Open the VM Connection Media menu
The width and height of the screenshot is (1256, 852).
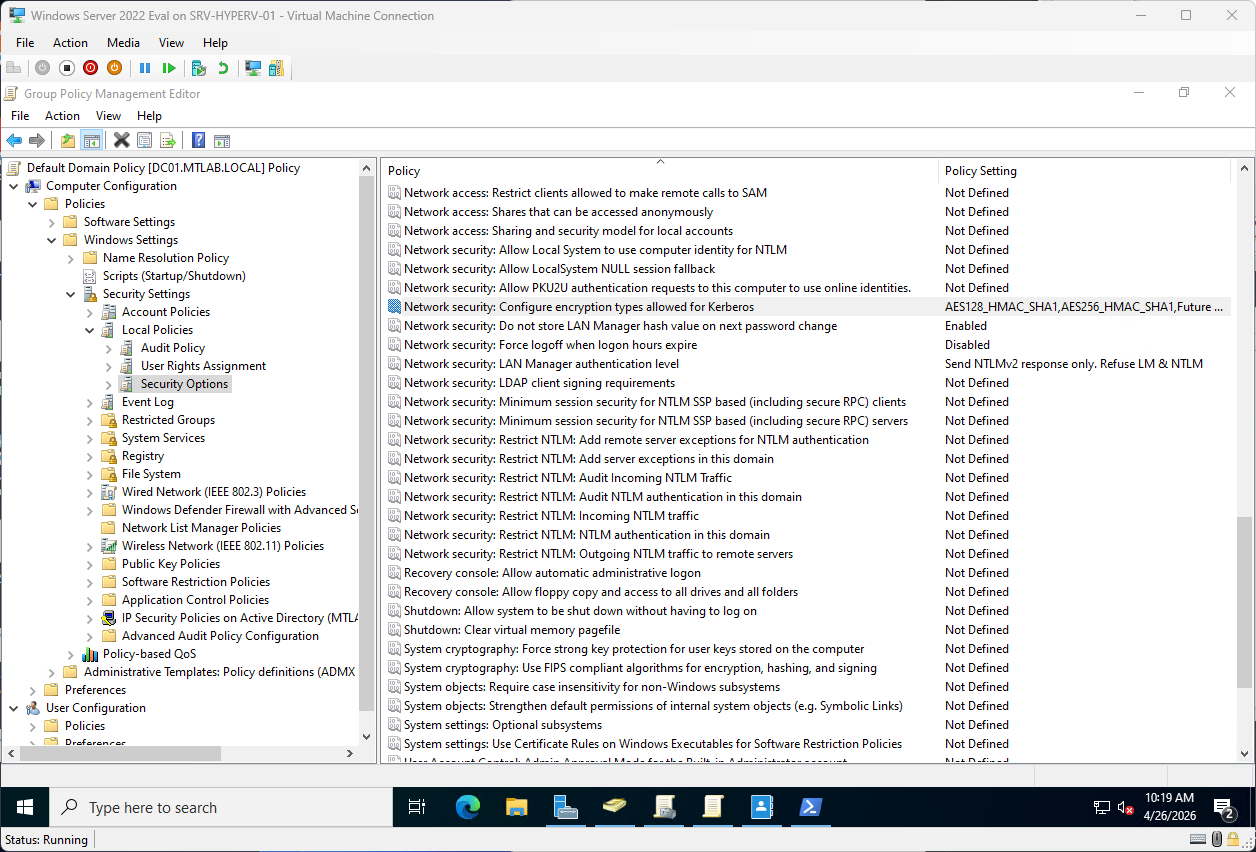[x=124, y=43]
